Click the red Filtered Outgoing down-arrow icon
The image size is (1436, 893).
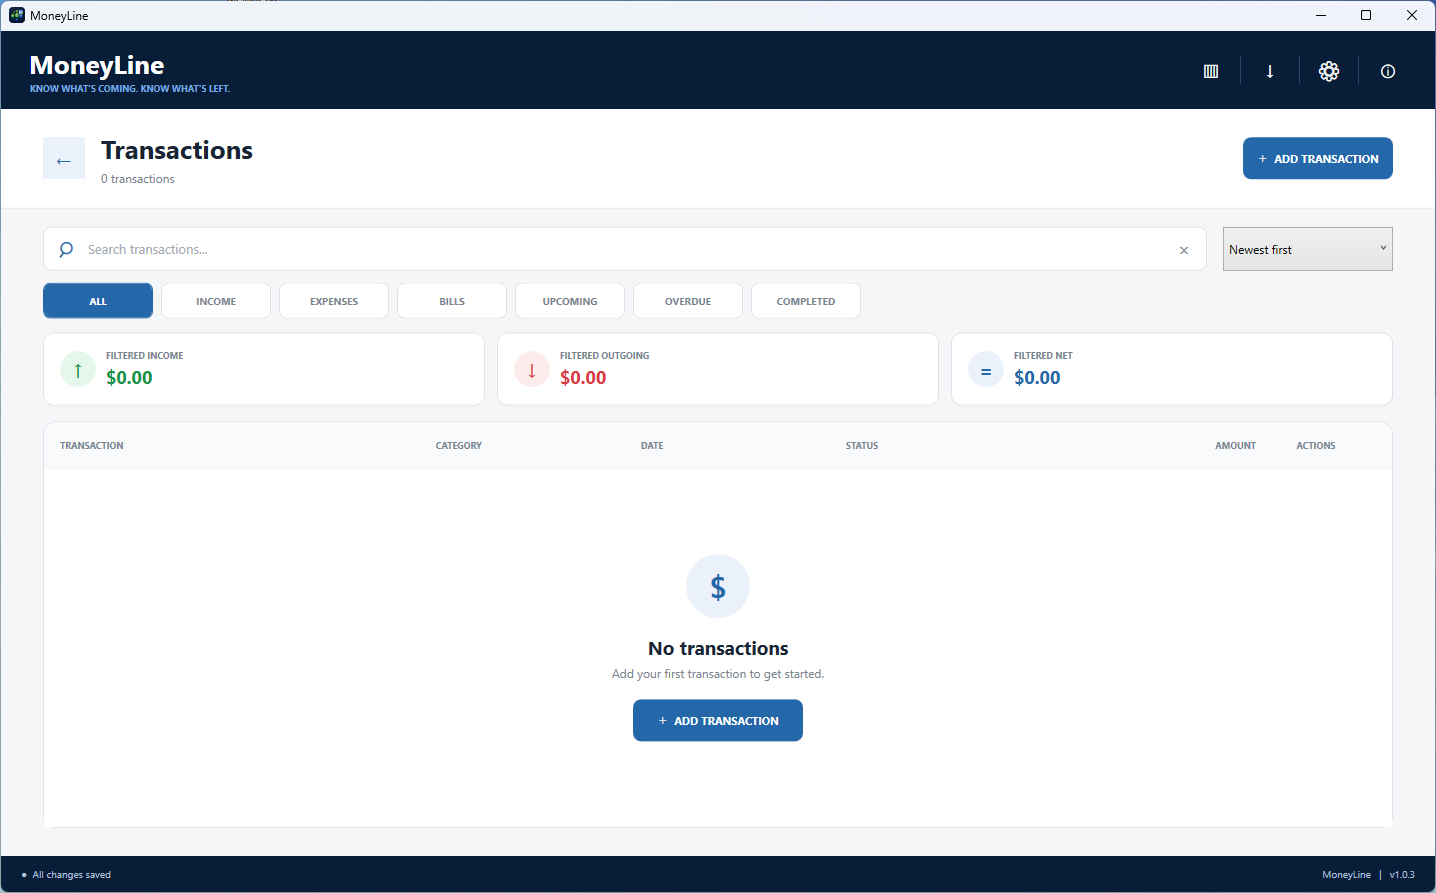pyautogui.click(x=532, y=369)
